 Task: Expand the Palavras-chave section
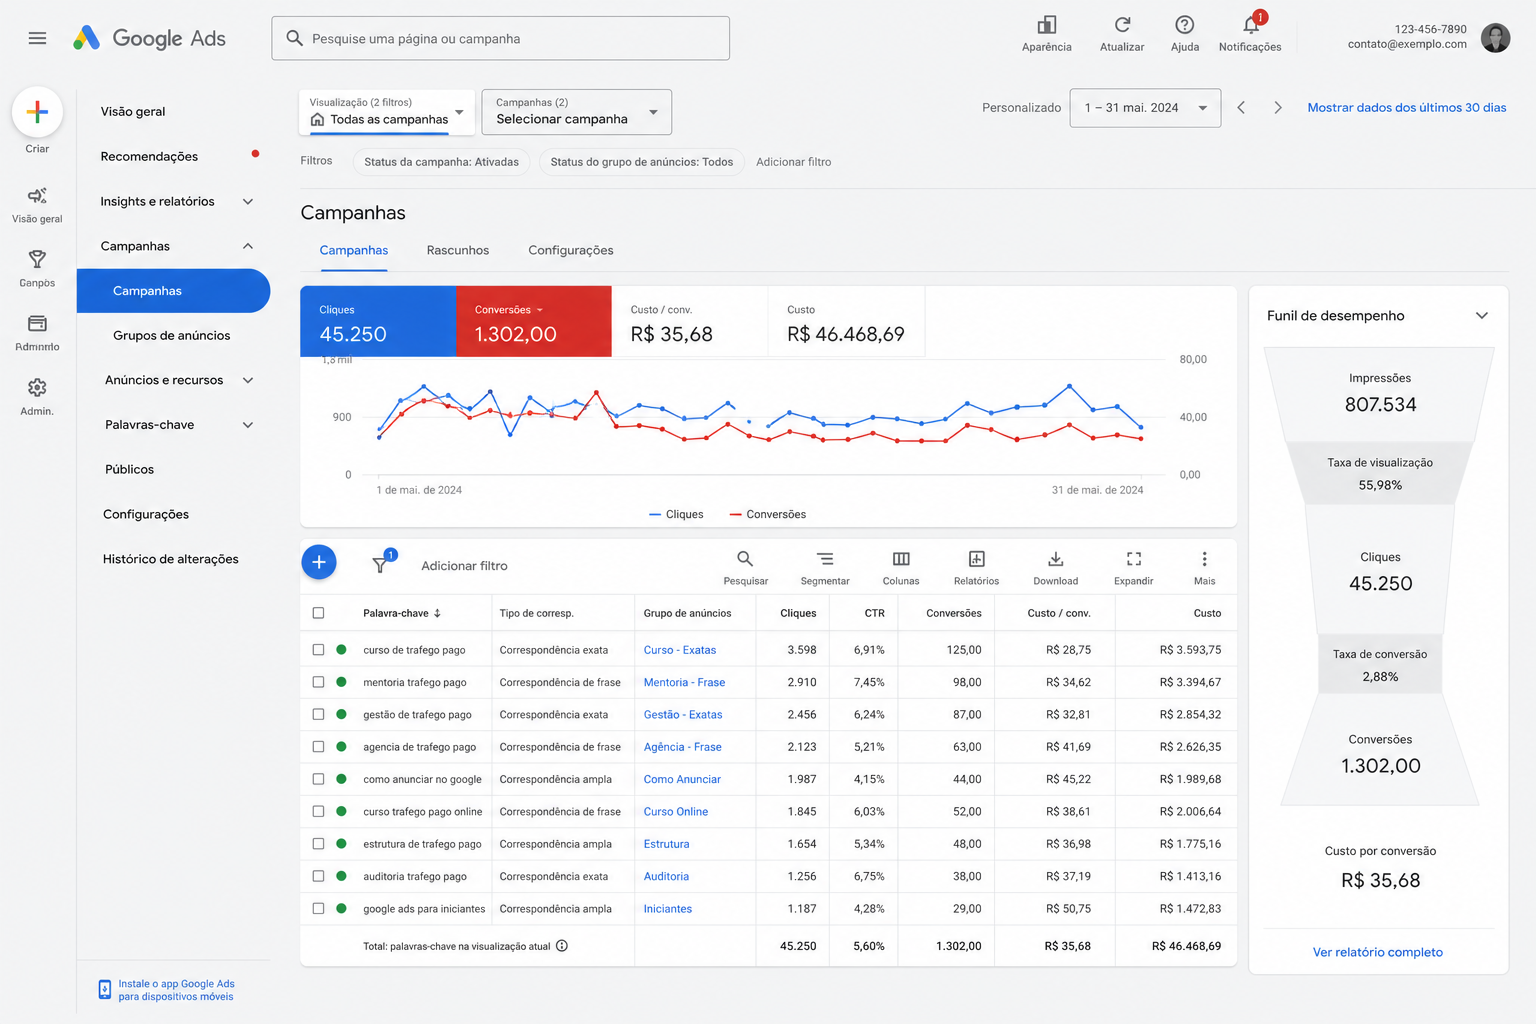point(248,425)
